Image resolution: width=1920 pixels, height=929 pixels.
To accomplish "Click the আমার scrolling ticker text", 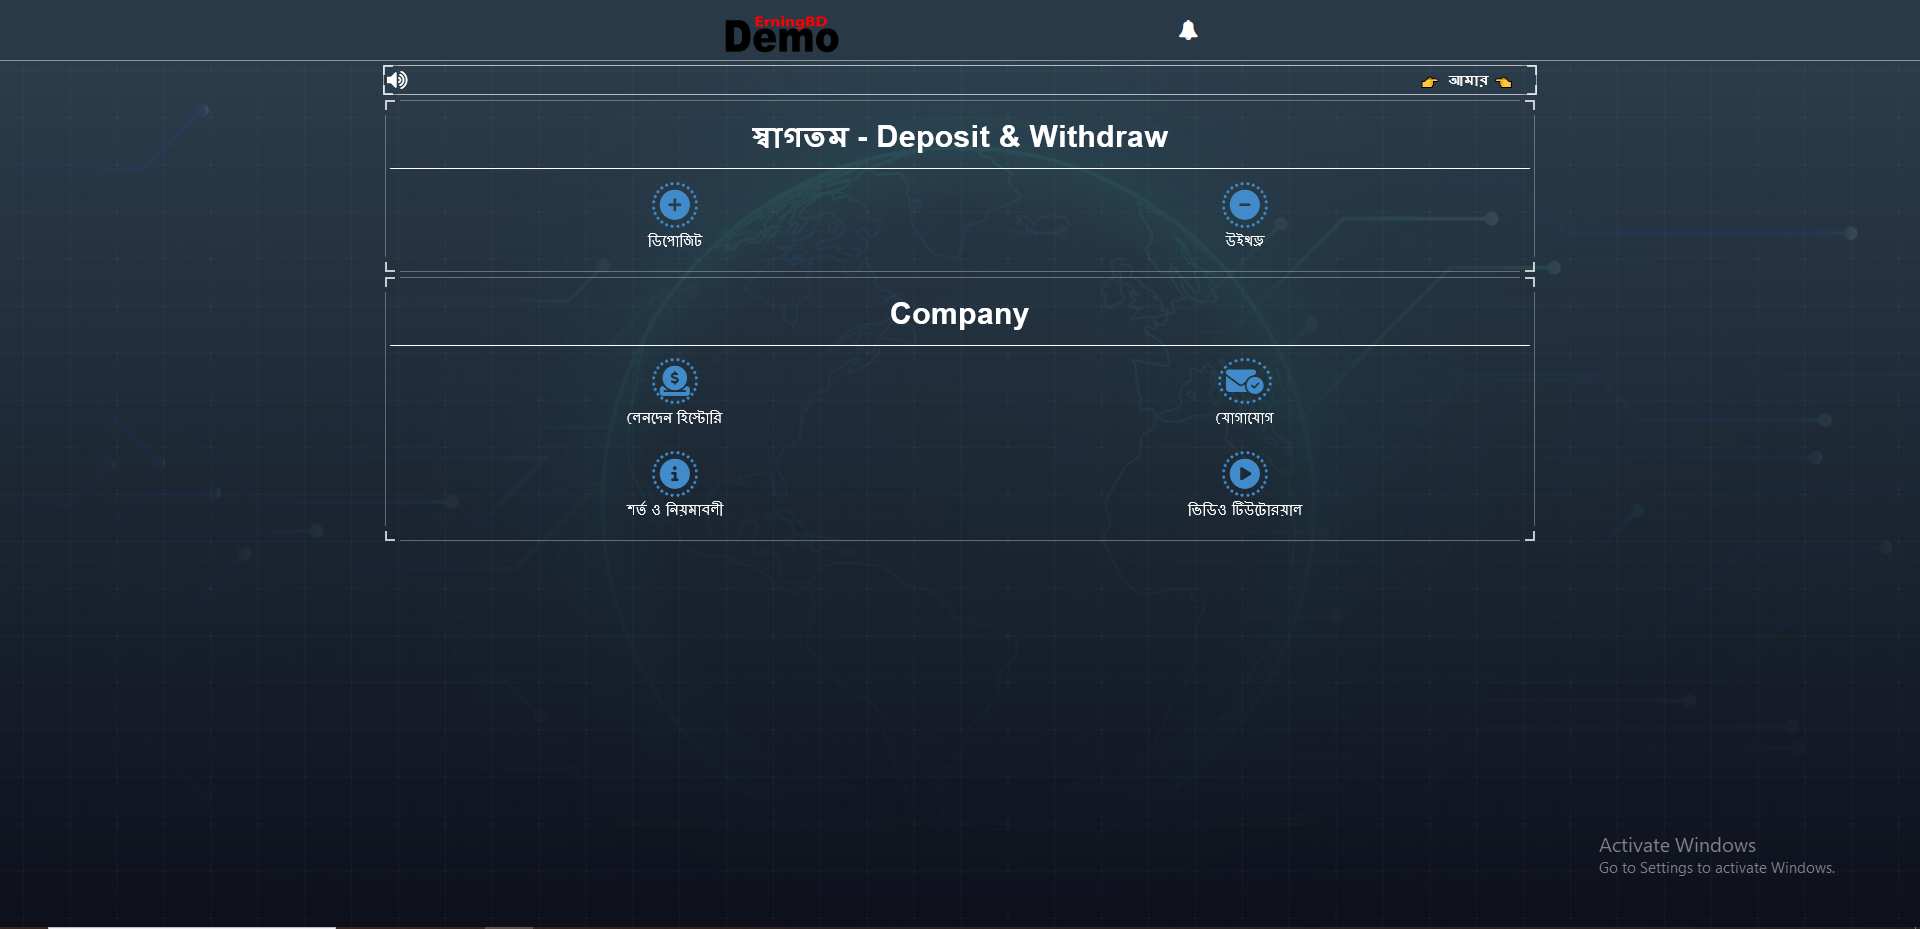I will 1467,81.
